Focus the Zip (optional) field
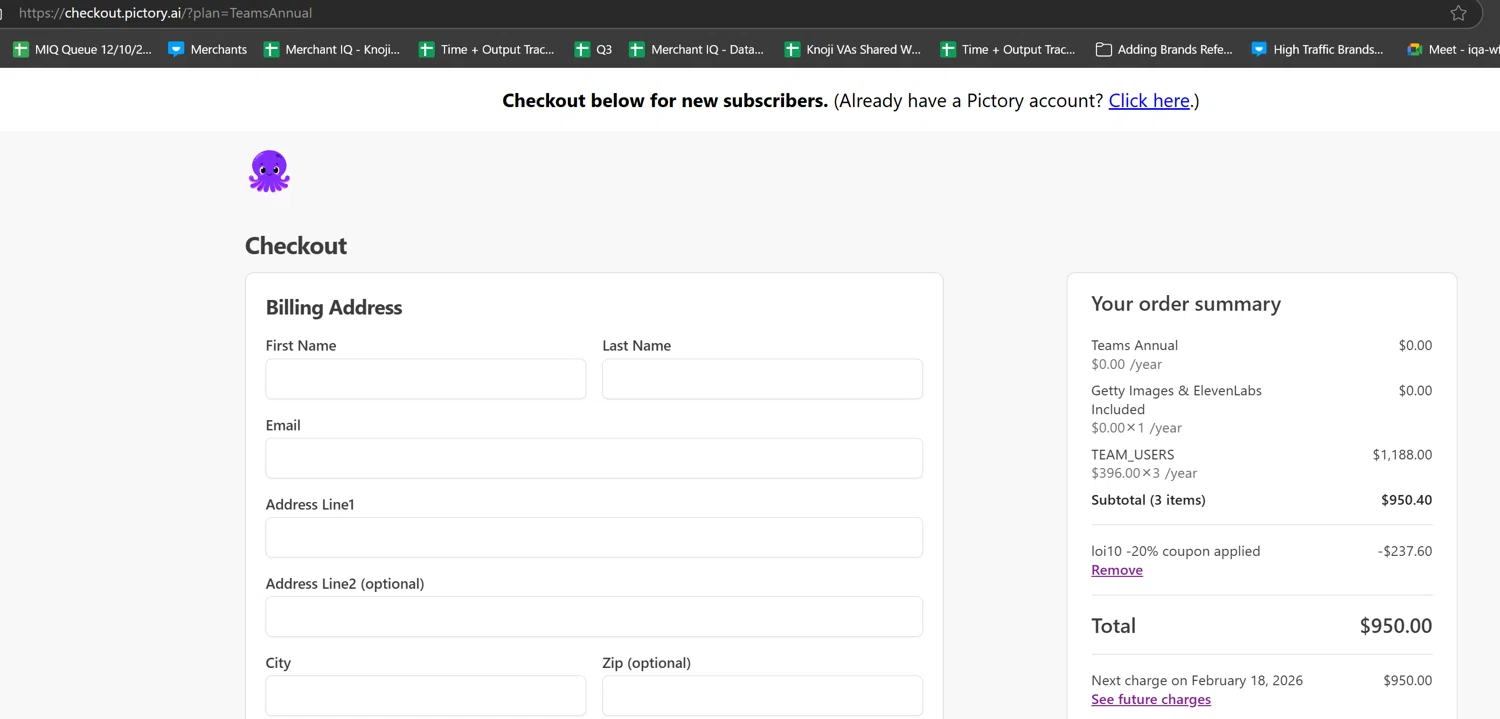This screenshot has width=1500, height=719. [x=762, y=695]
